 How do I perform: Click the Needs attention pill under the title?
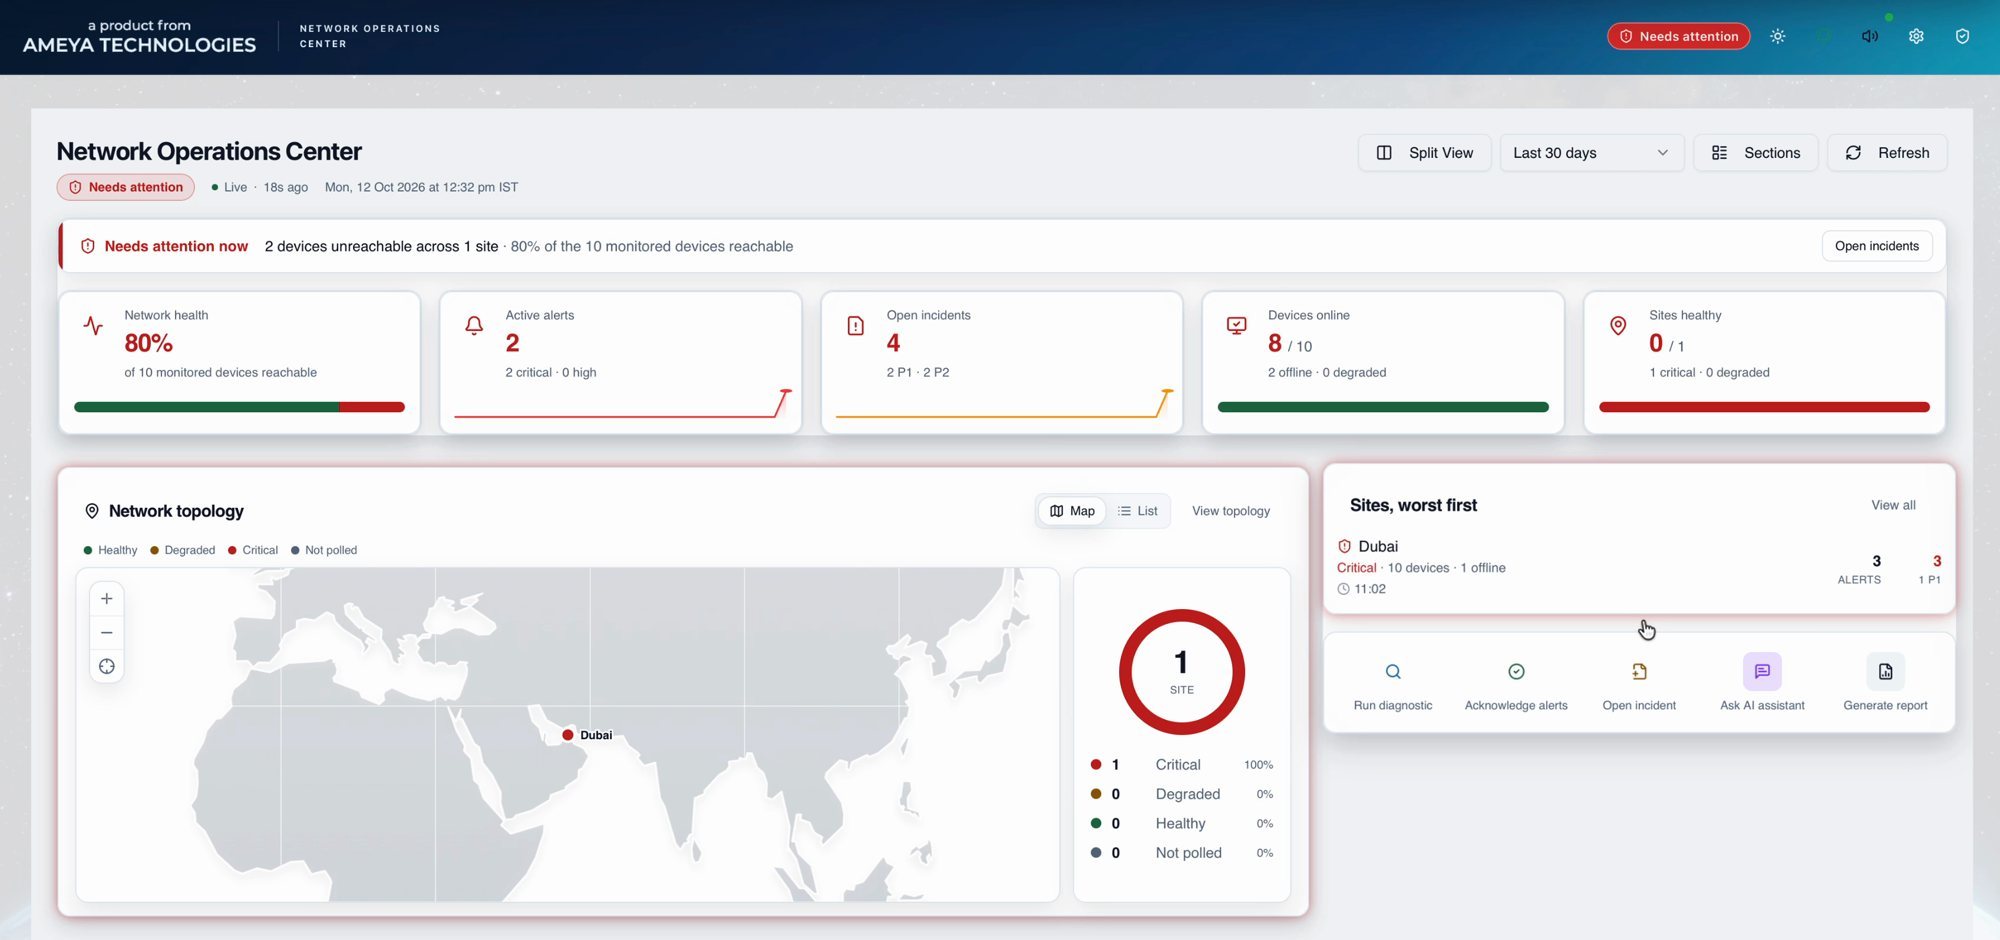[126, 187]
